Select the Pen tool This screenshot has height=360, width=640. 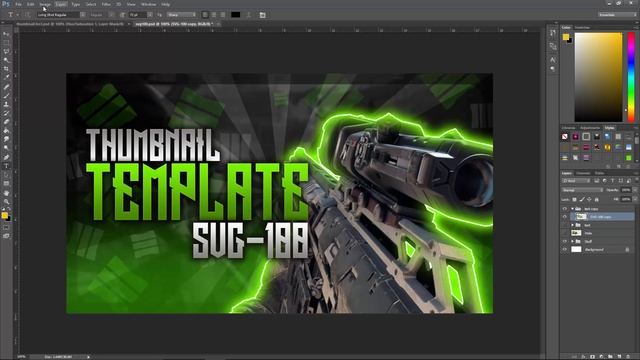point(6,157)
